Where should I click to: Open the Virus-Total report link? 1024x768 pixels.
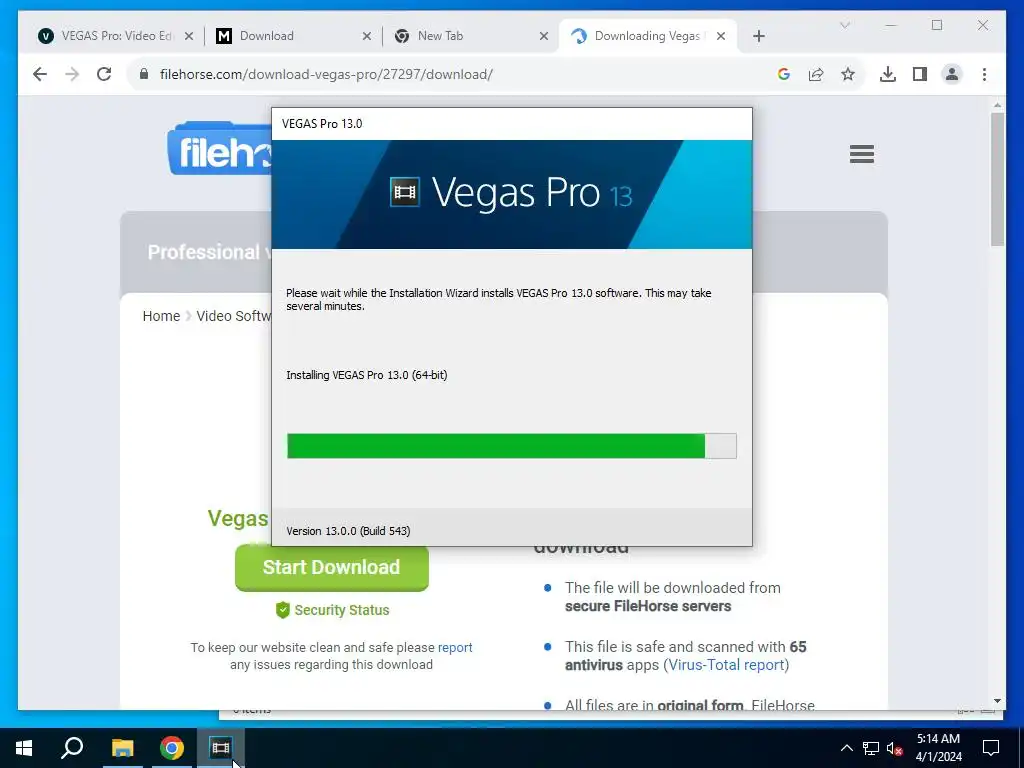click(726, 665)
